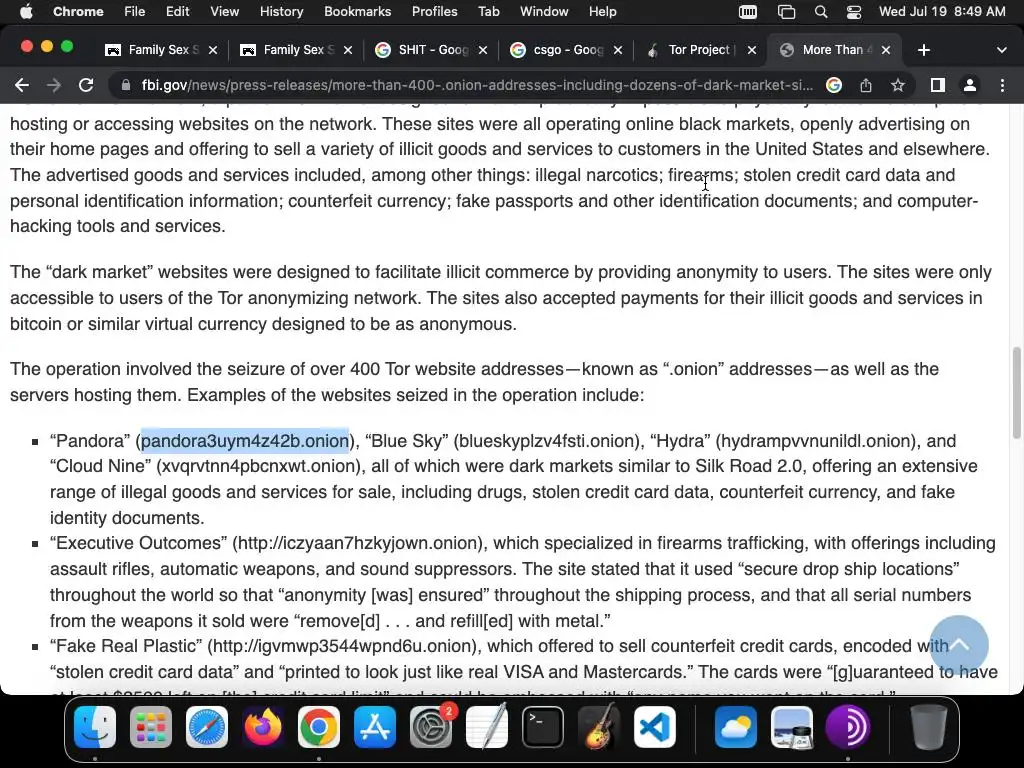1024x768 pixels.
Task: Open Preview from the Dock
Action: (x=792, y=727)
